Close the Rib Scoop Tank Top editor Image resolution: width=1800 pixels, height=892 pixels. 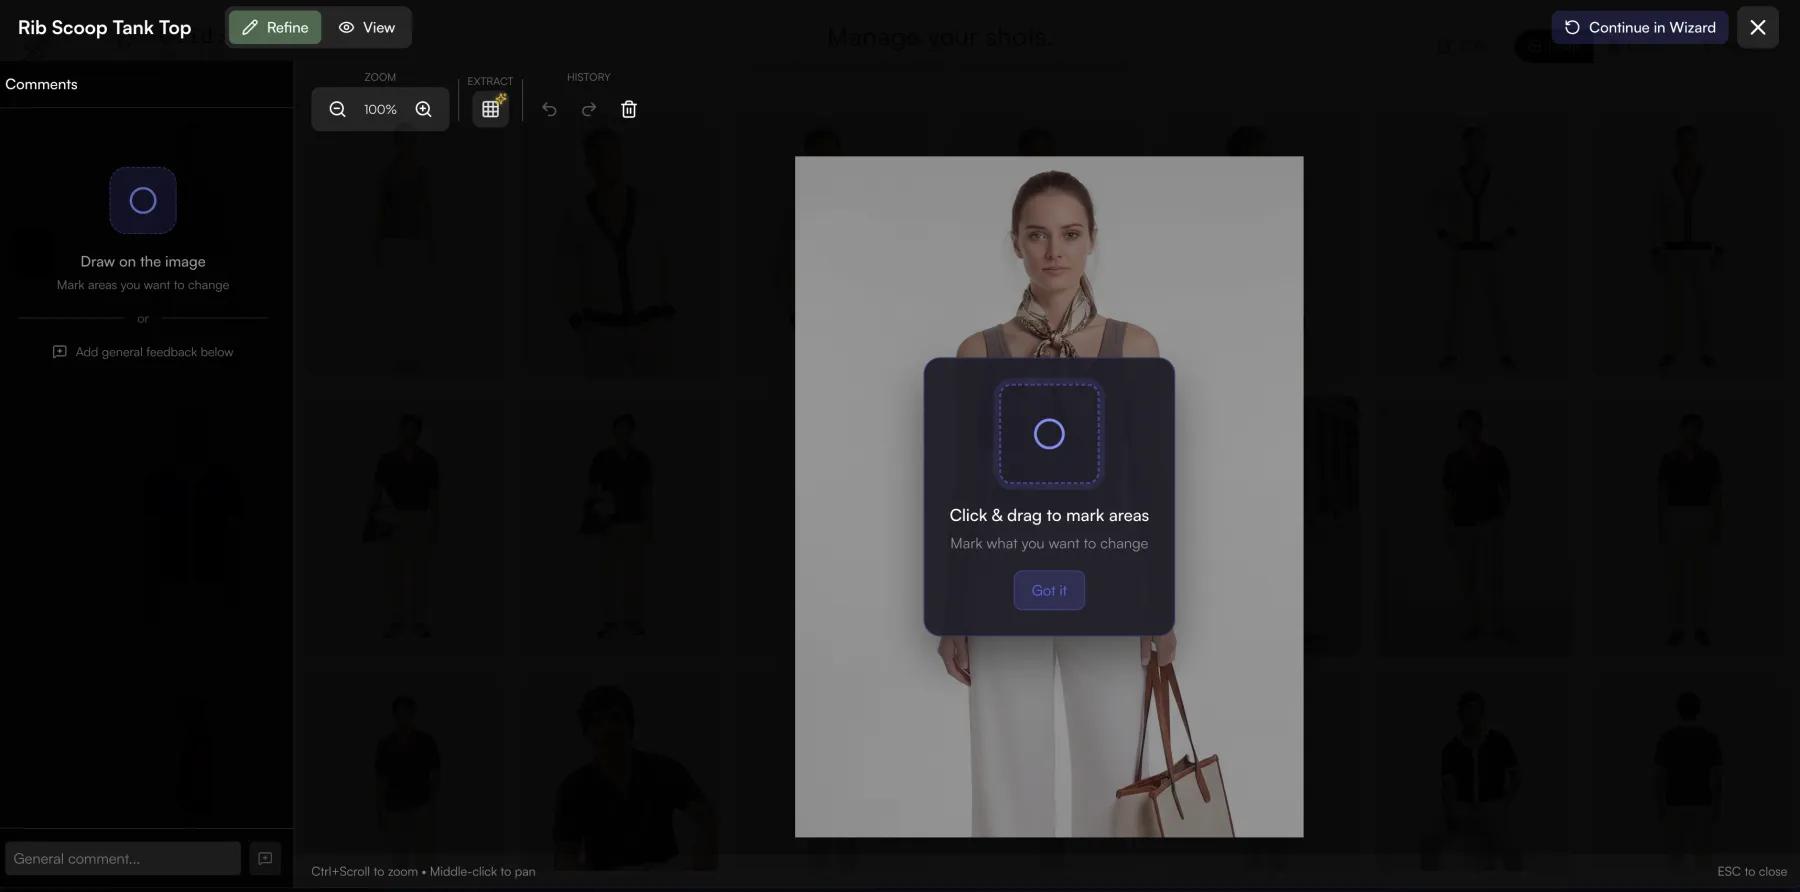[1758, 28]
